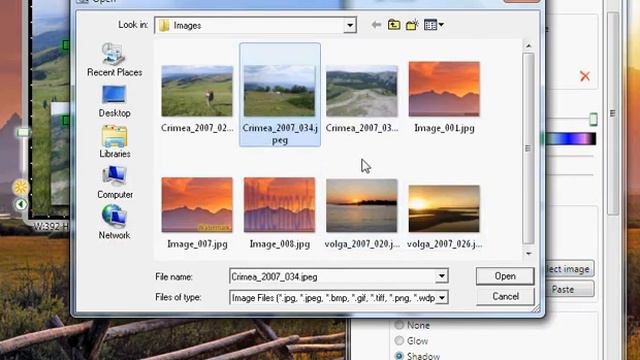The height and width of the screenshot is (360, 640).
Task: Click the background window vertical scrollbar
Action: coord(613,113)
